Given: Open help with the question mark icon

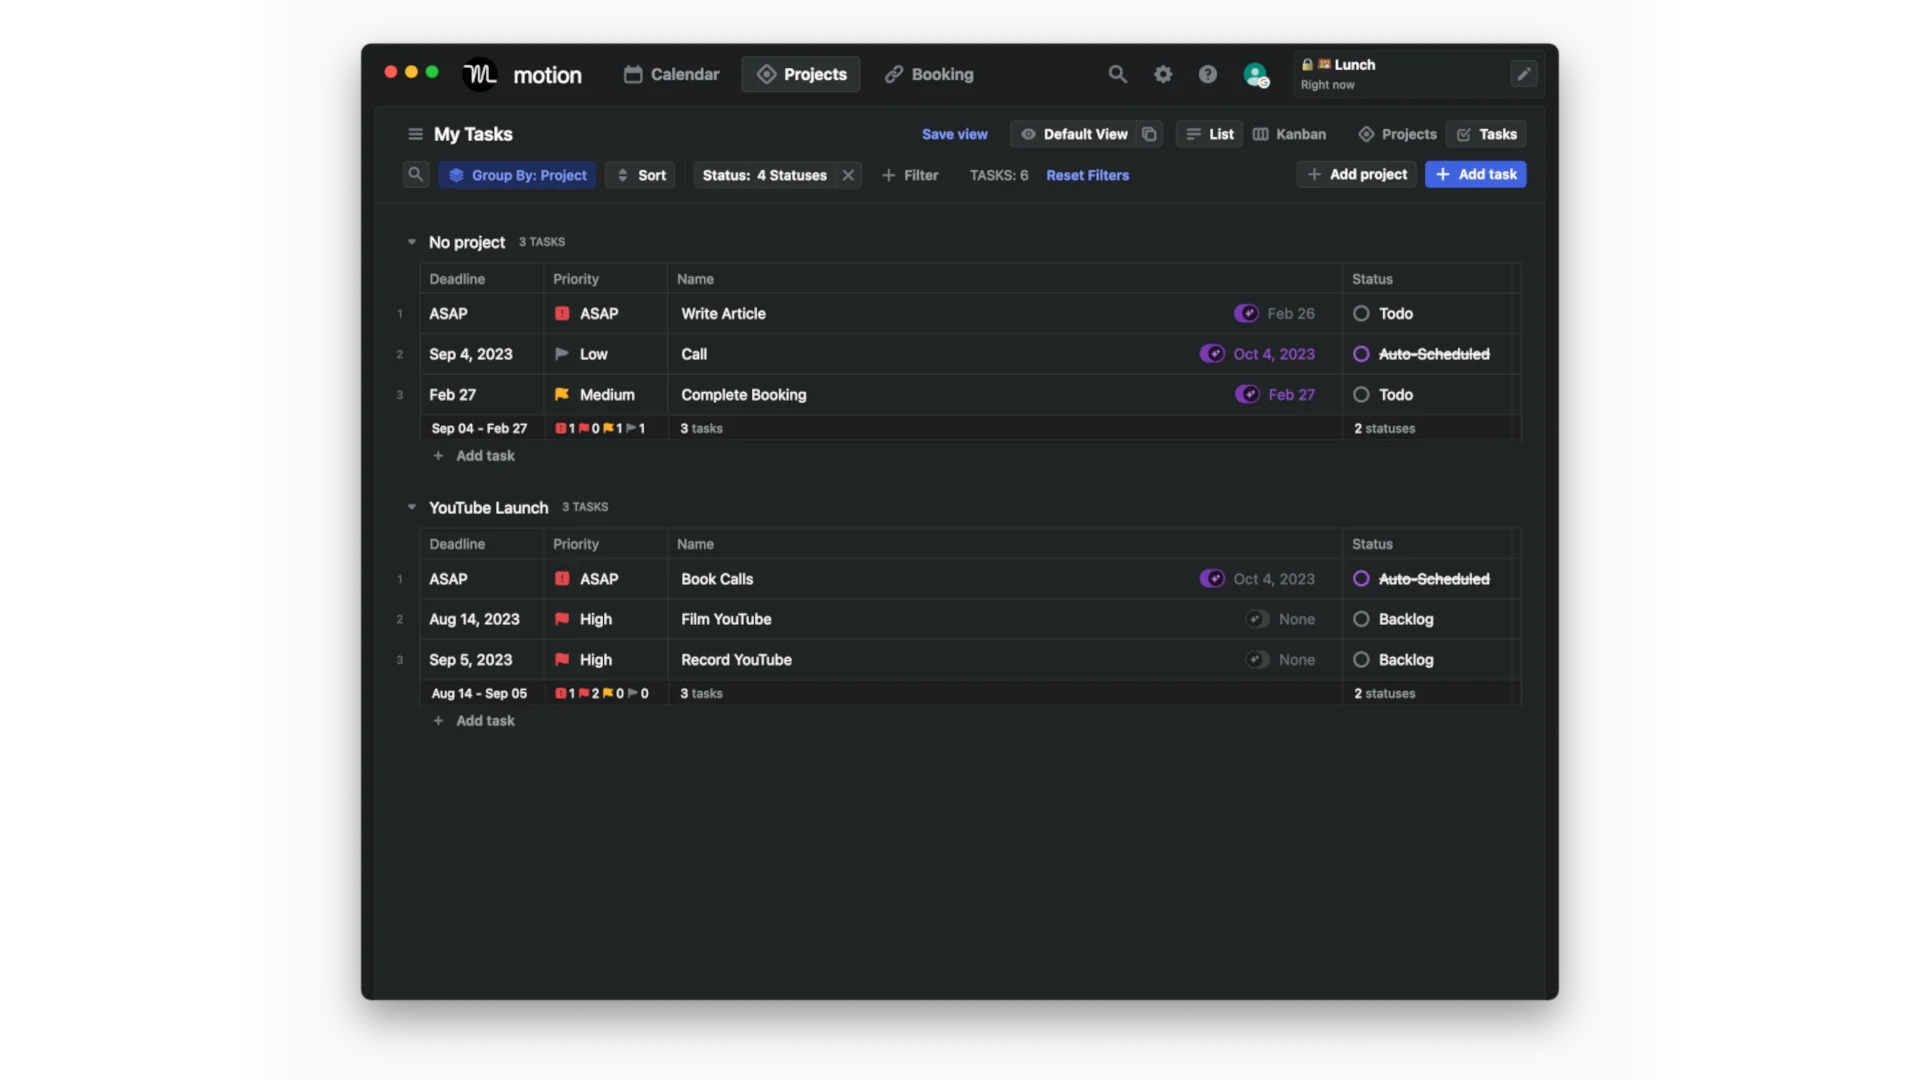Looking at the screenshot, I should 1208,74.
